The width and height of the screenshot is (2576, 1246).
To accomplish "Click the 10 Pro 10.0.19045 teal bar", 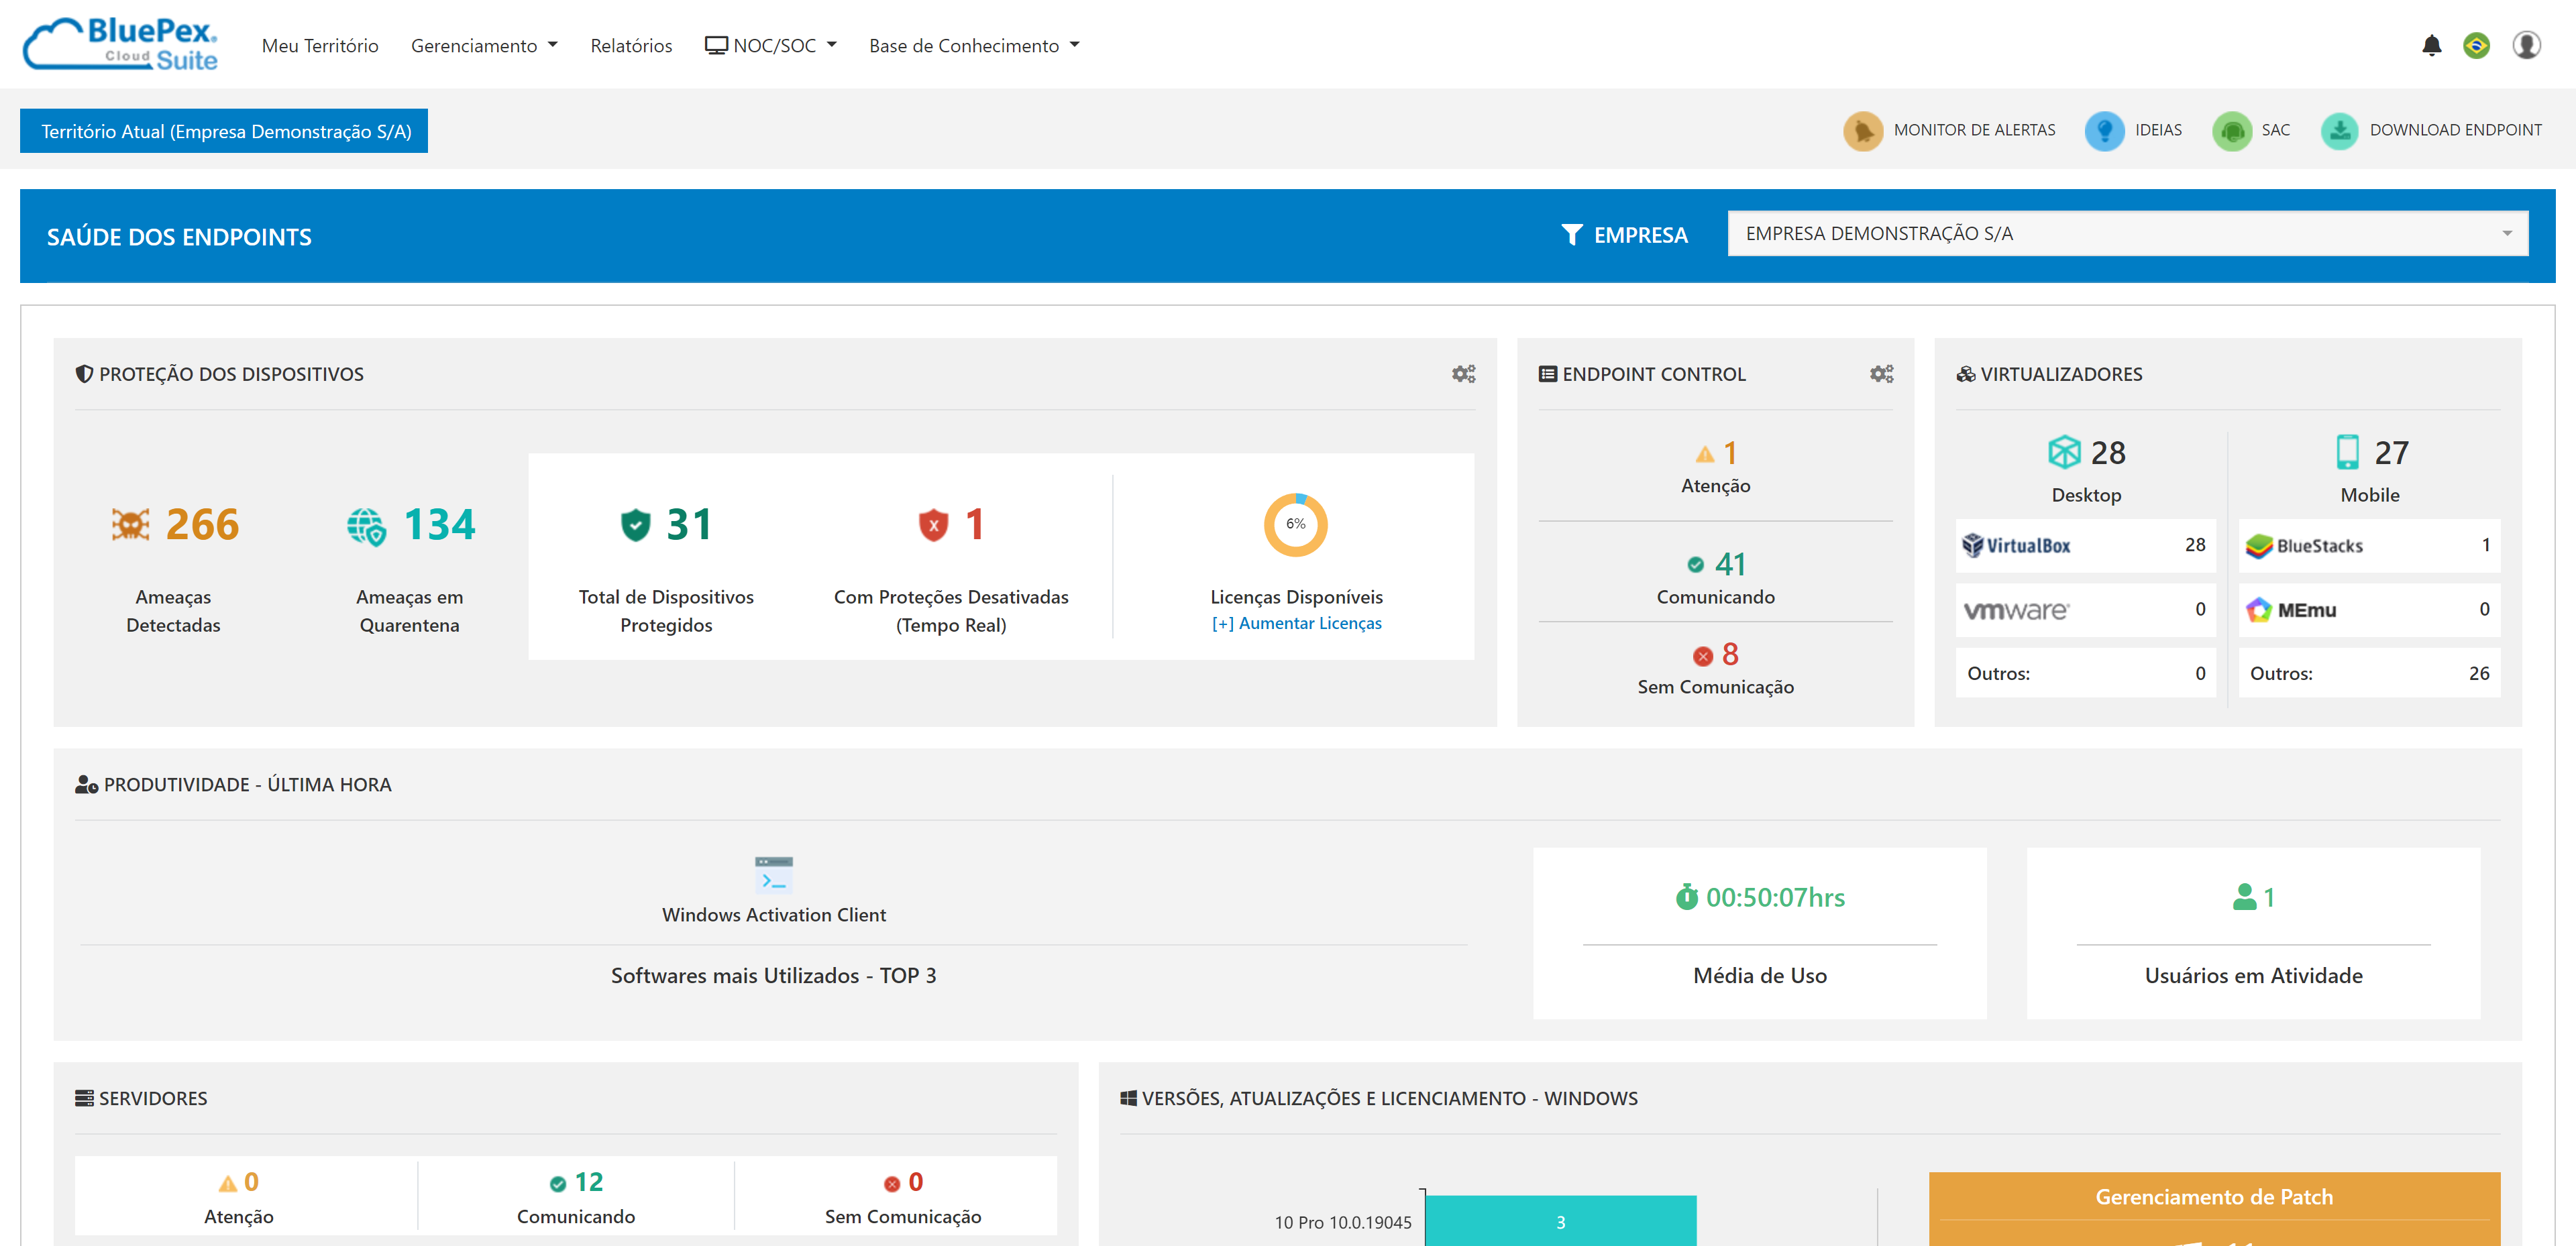I will (x=1560, y=1221).
